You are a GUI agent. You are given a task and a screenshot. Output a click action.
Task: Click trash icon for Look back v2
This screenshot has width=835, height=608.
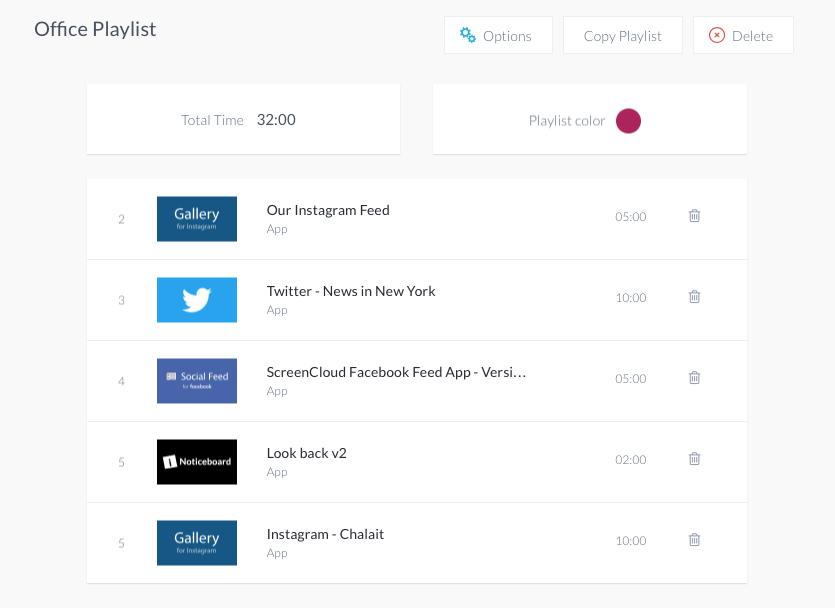[x=694, y=458]
